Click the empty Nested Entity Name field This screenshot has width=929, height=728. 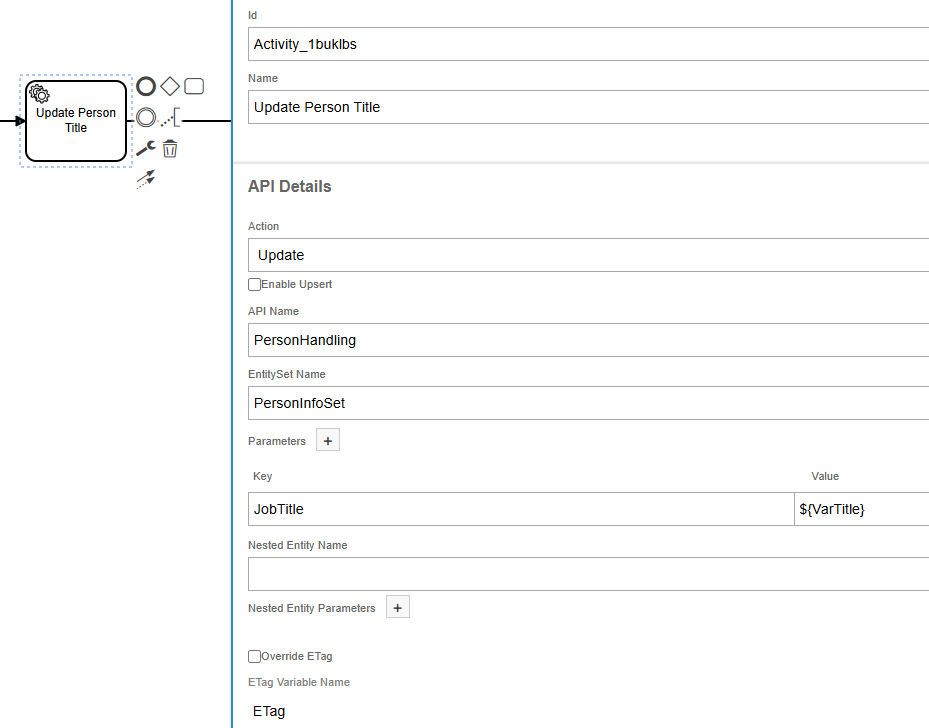point(588,574)
